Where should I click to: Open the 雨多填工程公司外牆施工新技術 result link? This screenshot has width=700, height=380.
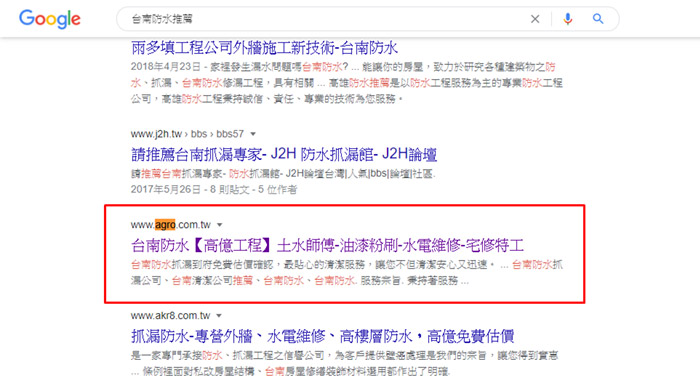[264, 48]
